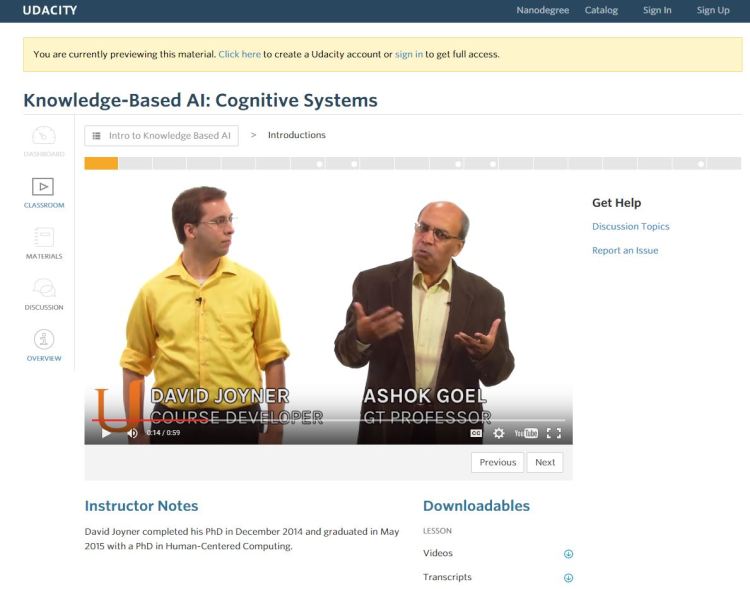
Task: Select the Classroom sidebar icon
Action: click(44, 192)
